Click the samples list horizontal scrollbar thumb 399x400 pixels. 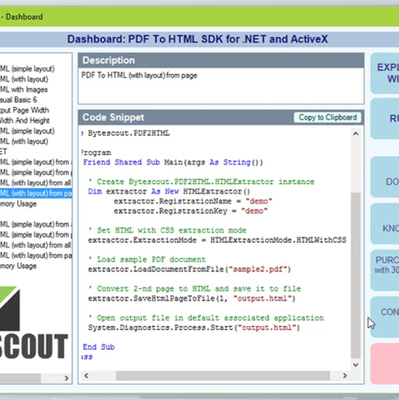20,378
